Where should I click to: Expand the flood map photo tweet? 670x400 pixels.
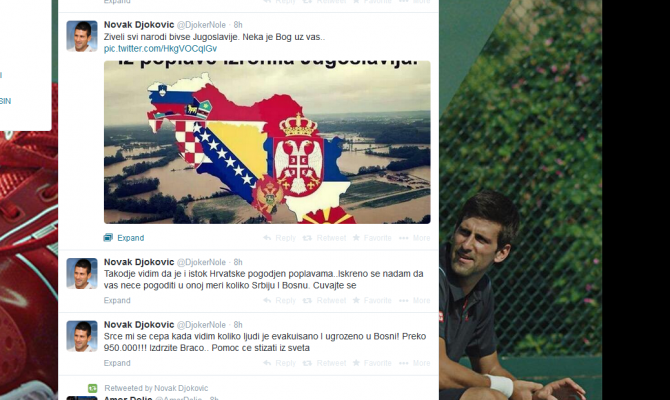click(124, 238)
